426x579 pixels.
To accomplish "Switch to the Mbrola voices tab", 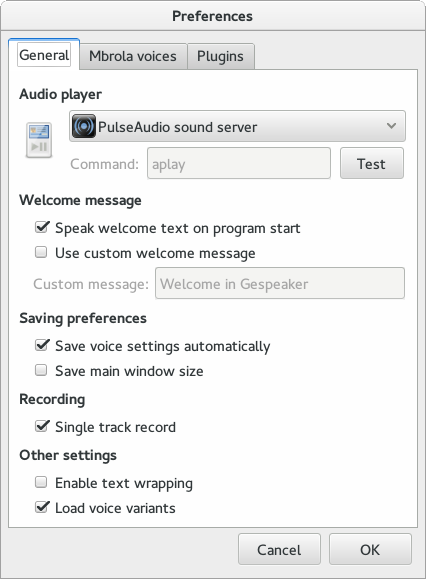I will pos(133,56).
